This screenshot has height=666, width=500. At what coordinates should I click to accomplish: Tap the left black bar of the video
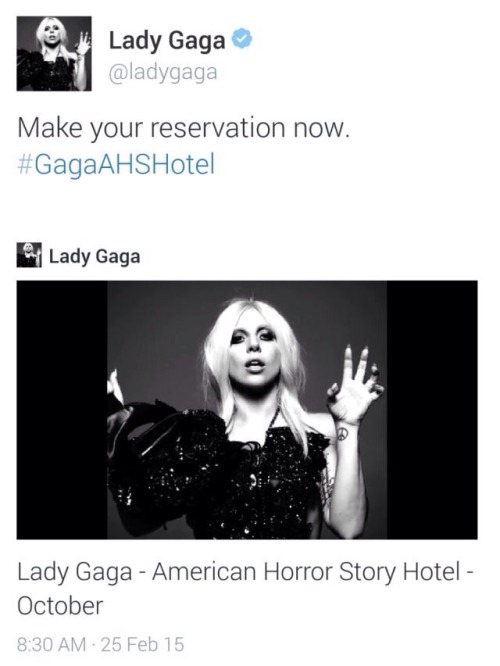[62, 410]
